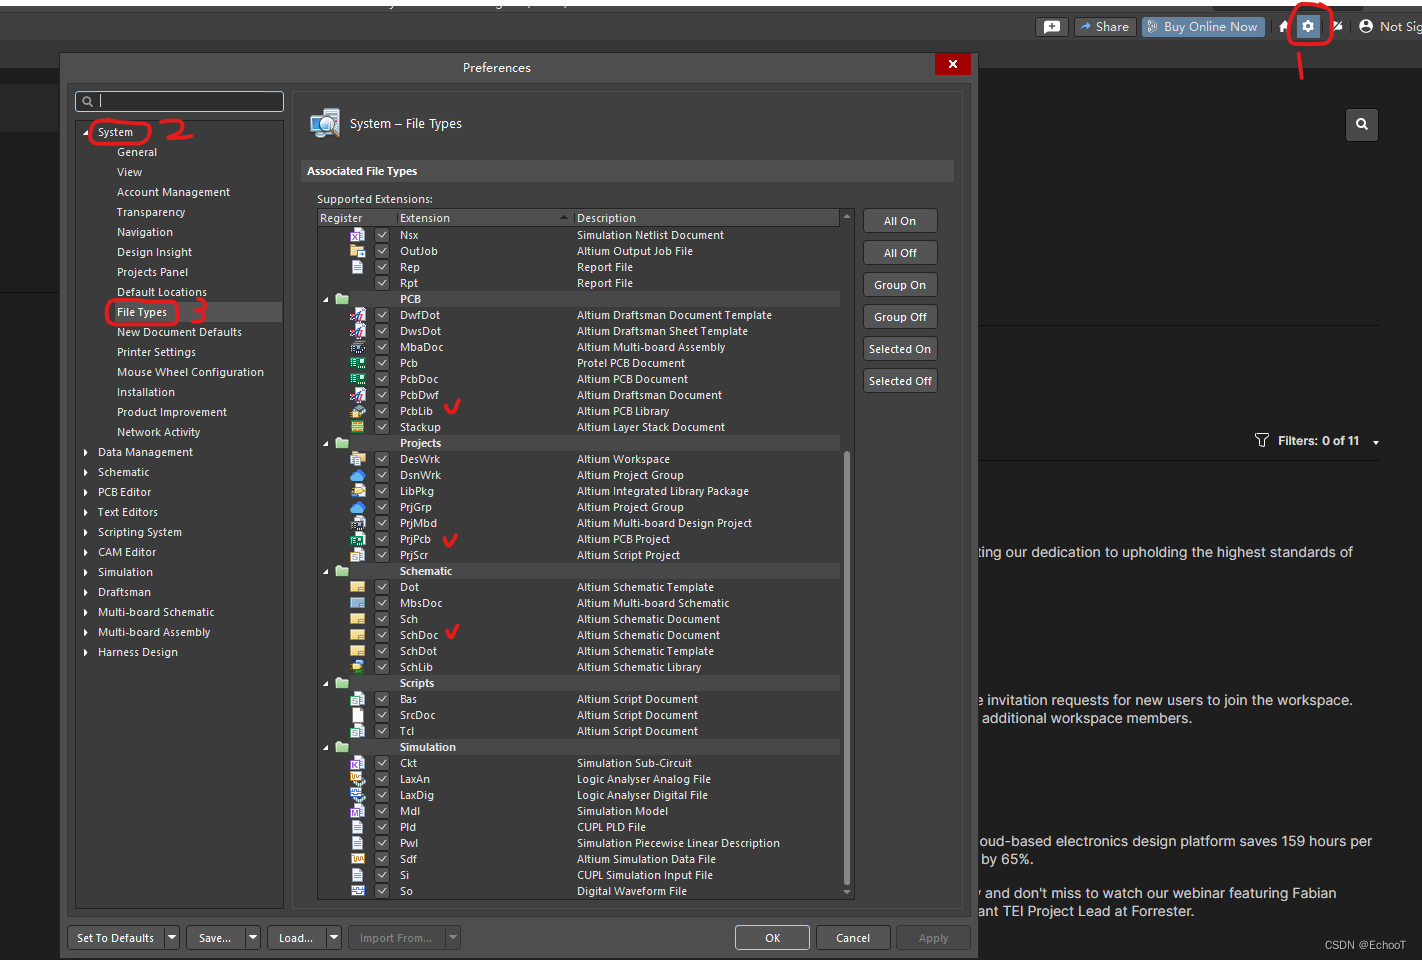Click the Sdf file type icon
Screen dimensions: 1422x960
click(x=358, y=859)
